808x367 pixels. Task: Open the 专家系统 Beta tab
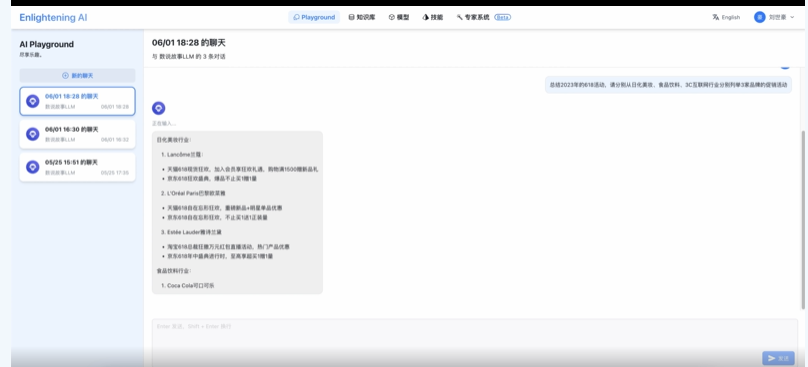click(x=483, y=17)
